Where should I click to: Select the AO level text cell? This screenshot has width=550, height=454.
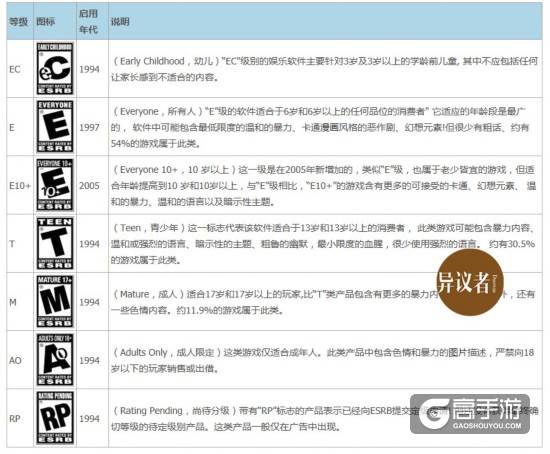coord(15,360)
